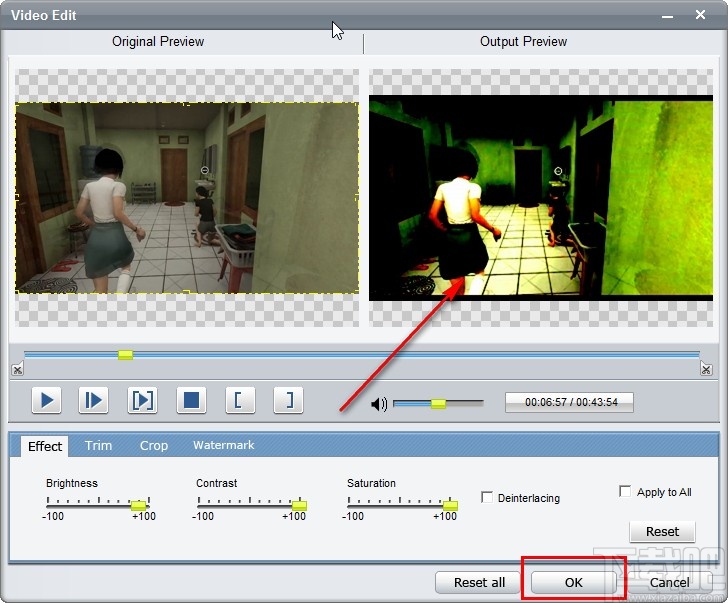Click the Brightness slider handle
This screenshot has width=728, height=603.
pos(138,506)
